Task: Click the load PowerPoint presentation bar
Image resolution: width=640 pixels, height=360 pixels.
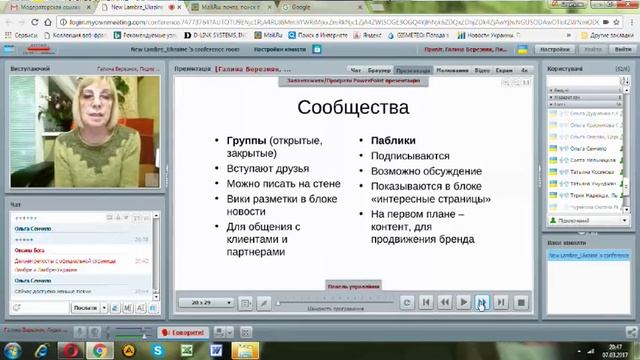Action: [x=353, y=81]
